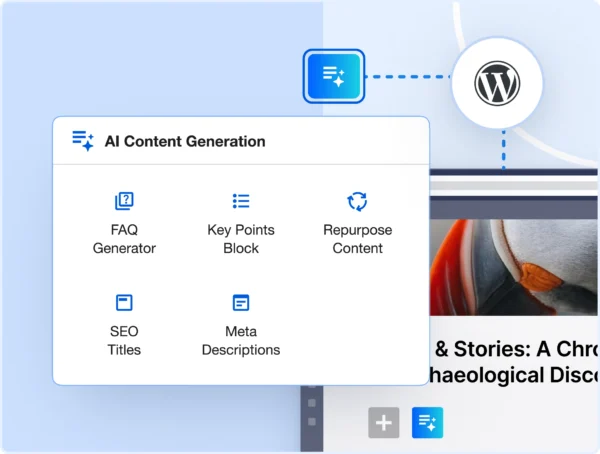Select the "SEO Titles" text label

tap(124, 340)
